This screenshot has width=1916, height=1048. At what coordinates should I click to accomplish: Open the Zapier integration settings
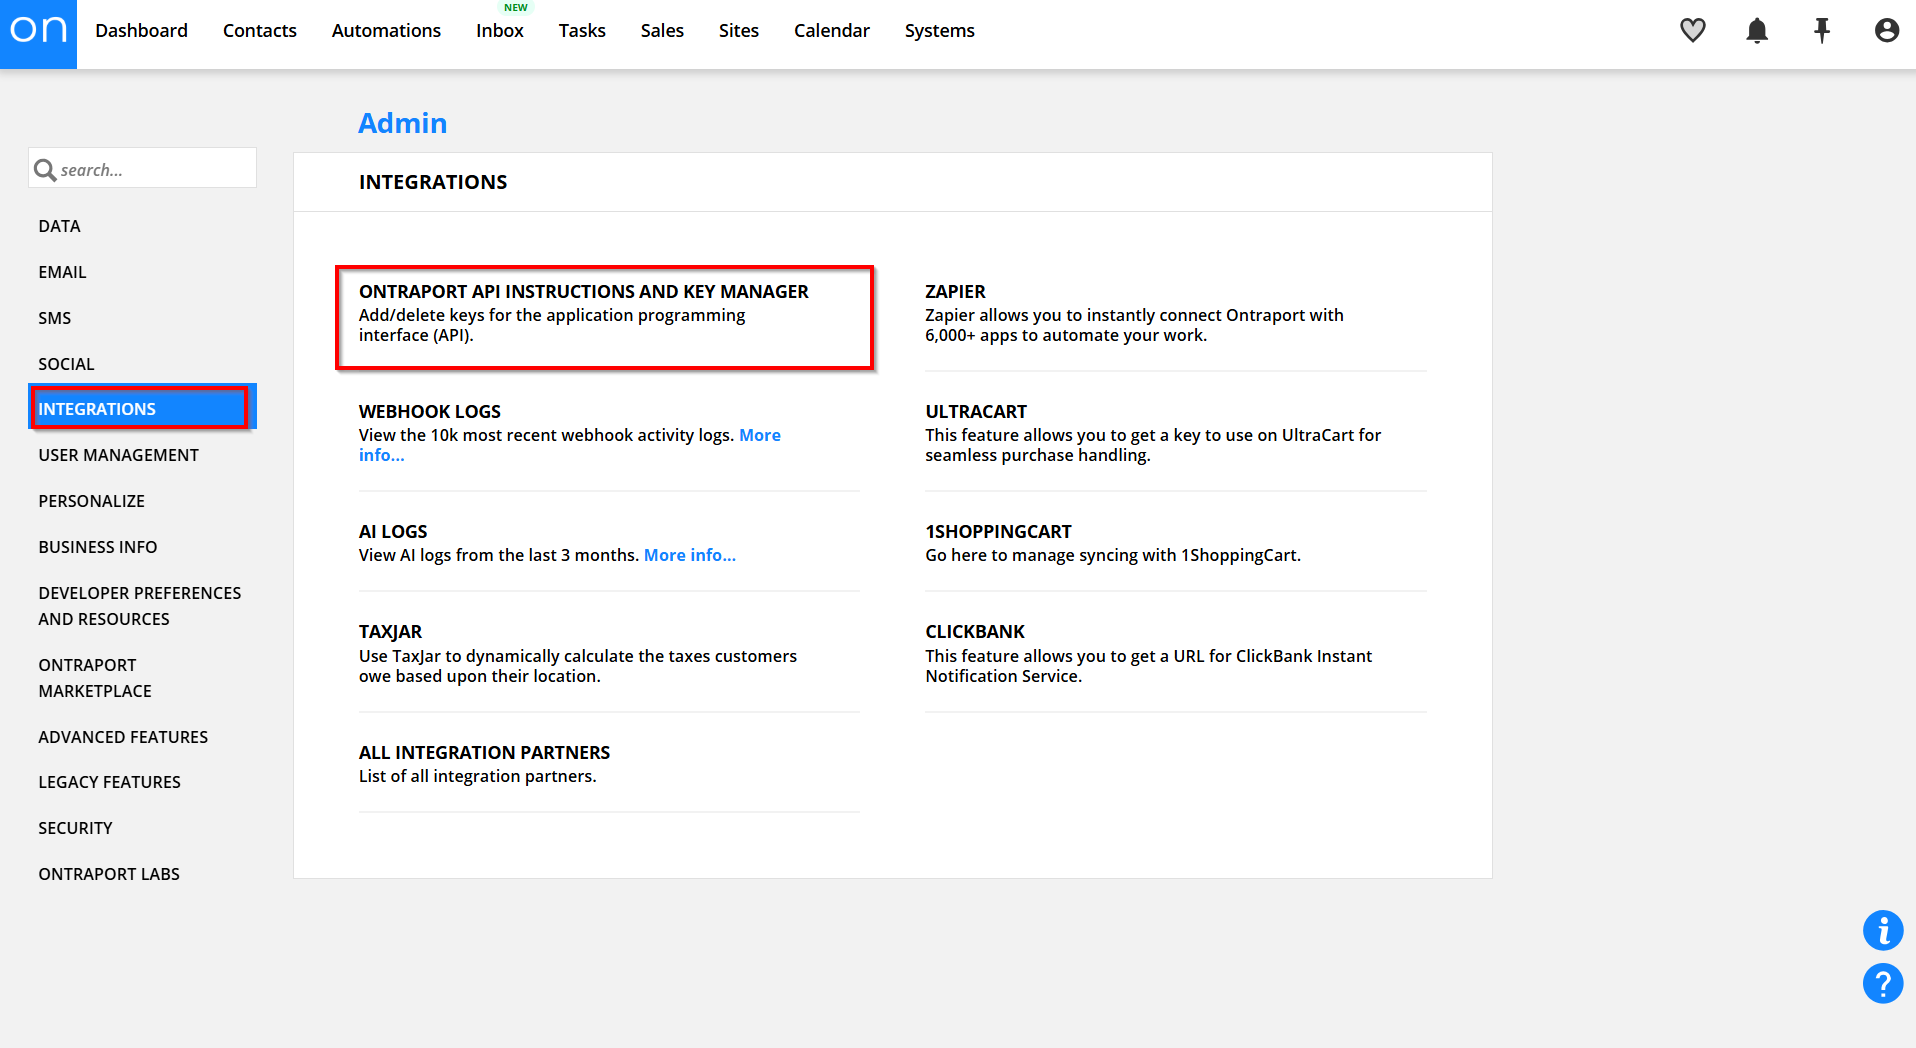click(955, 292)
